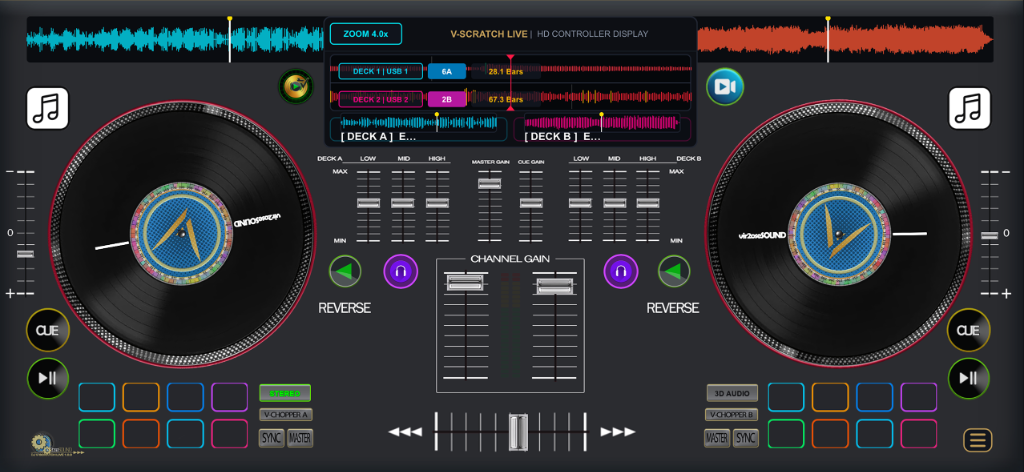This screenshot has height=472, width=1024.
Task: Tap Deck B purple performance pad
Action: tap(919, 397)
